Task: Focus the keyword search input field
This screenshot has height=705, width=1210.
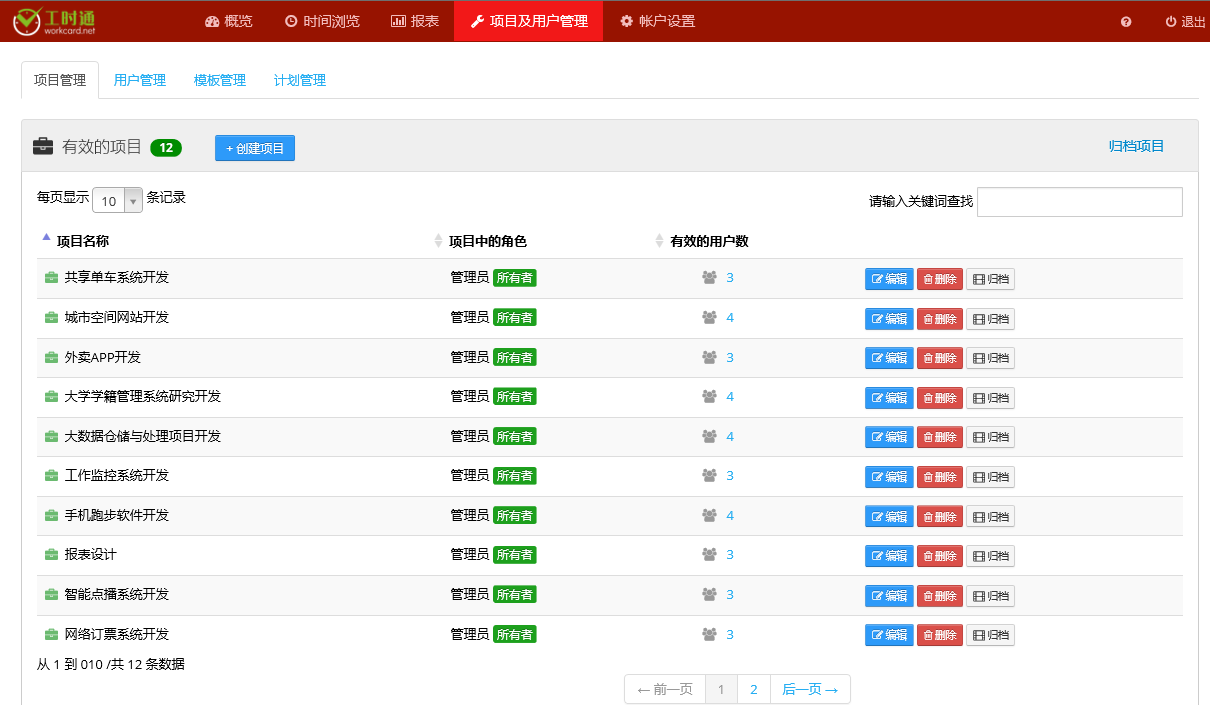Action: coord(1079,202)
